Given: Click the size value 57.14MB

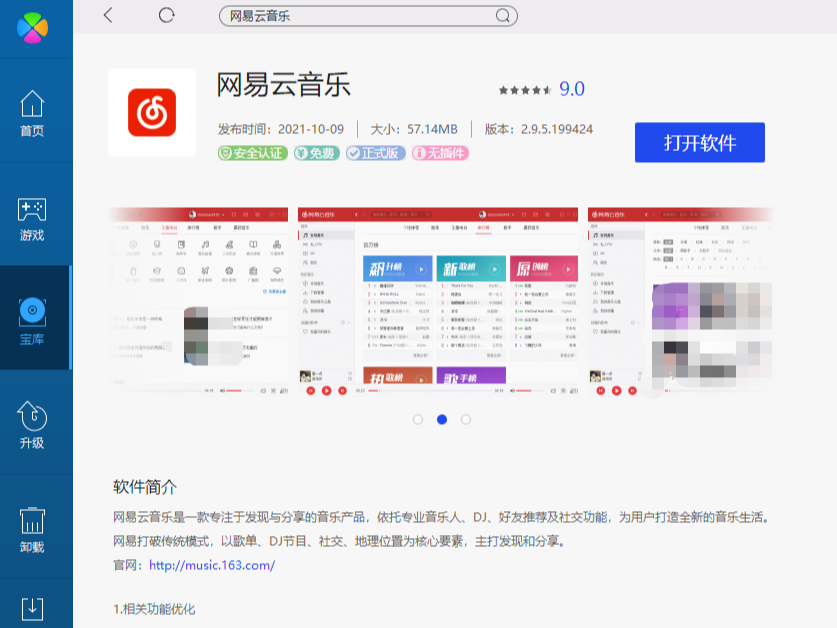Looking at the screenshot, I should pyautogui.click(x=432, y=129).
